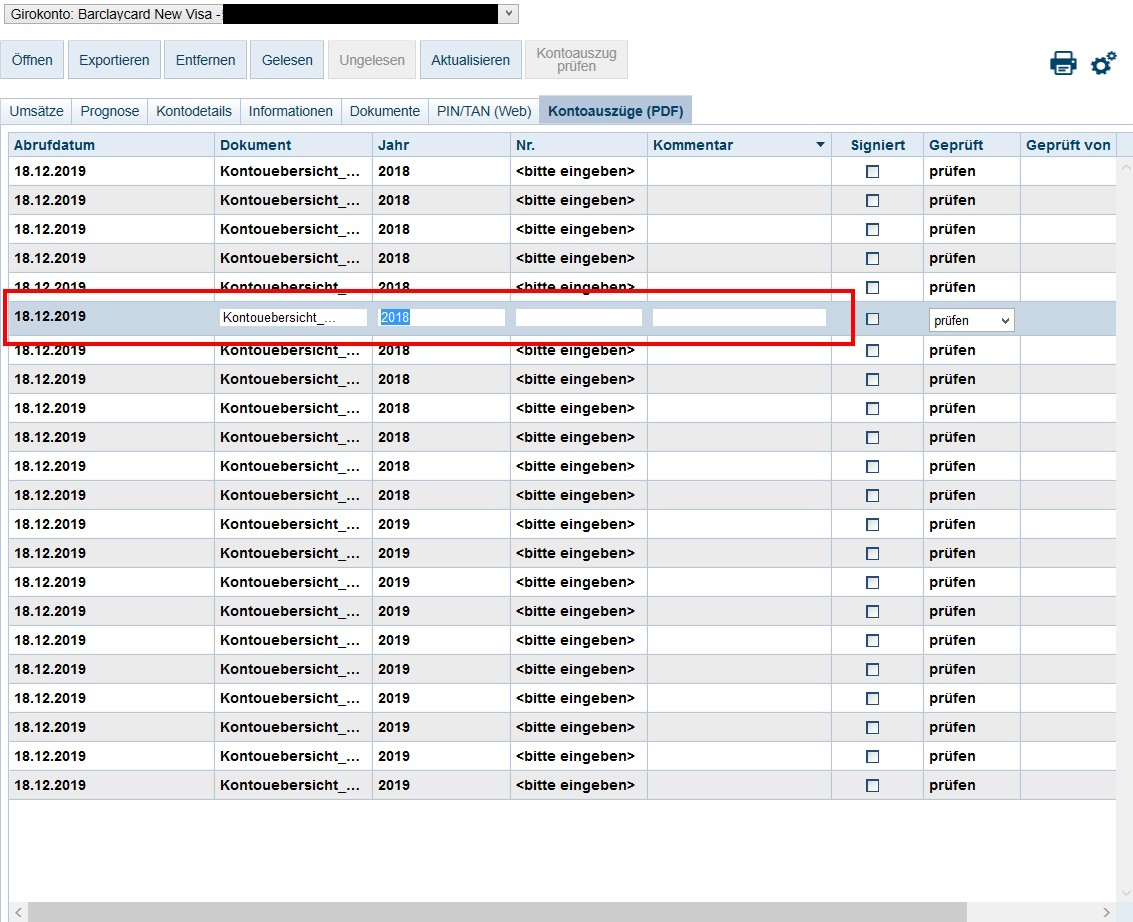Tick the Signiert checkbox in first row
This screenshot has height=922, width=1133.
coord(872,172)
